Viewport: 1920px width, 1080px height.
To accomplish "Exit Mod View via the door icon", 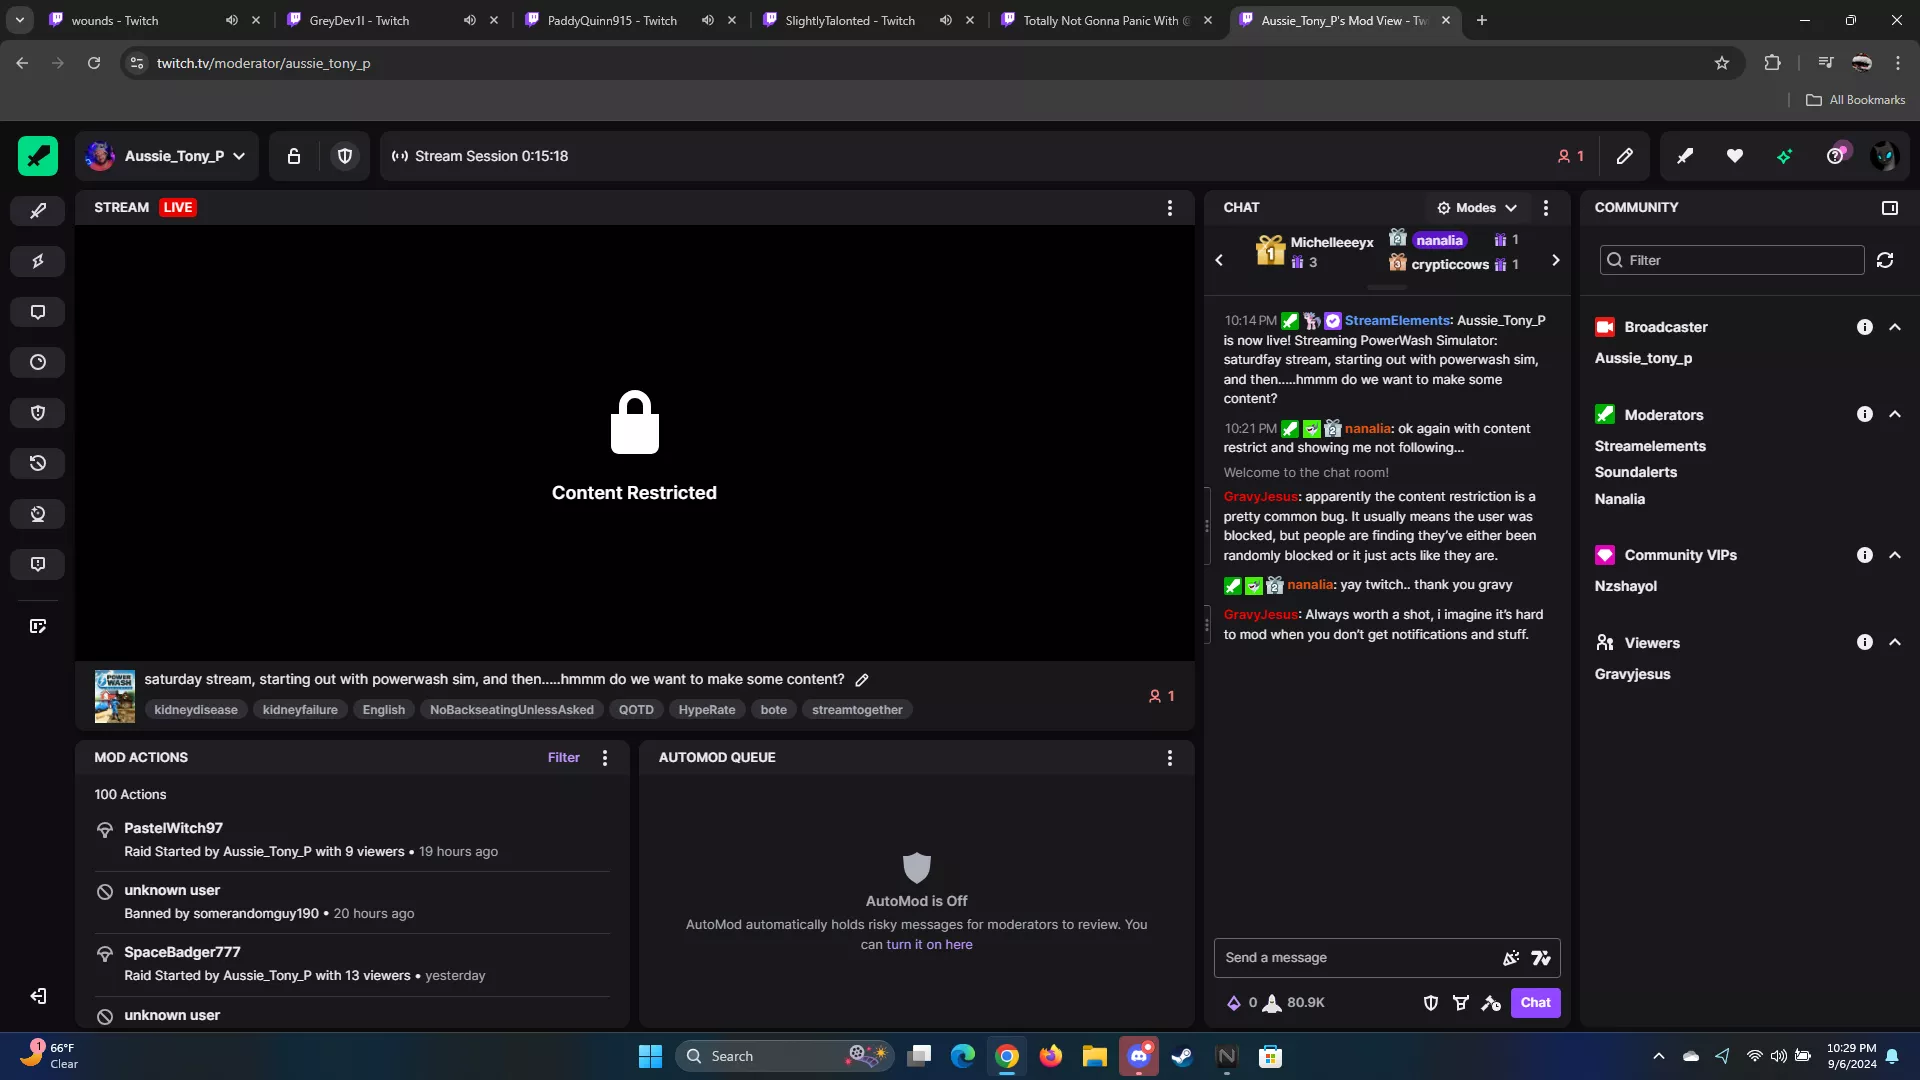I will (x=37, y=997).
